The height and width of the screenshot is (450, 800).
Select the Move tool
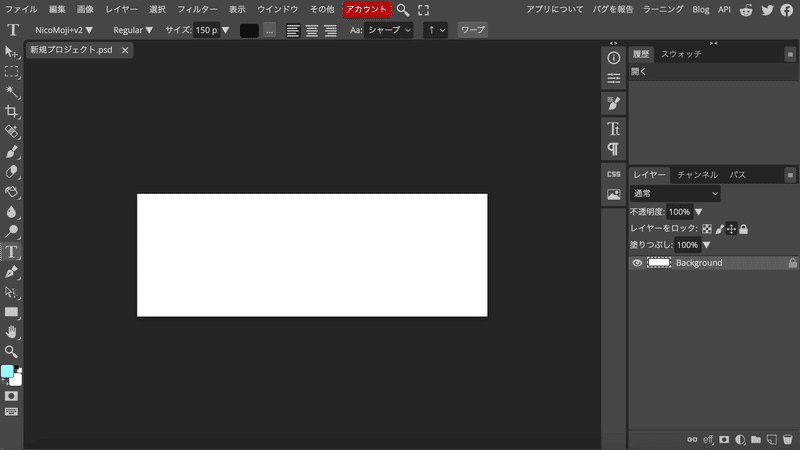[x=11, y=52]
